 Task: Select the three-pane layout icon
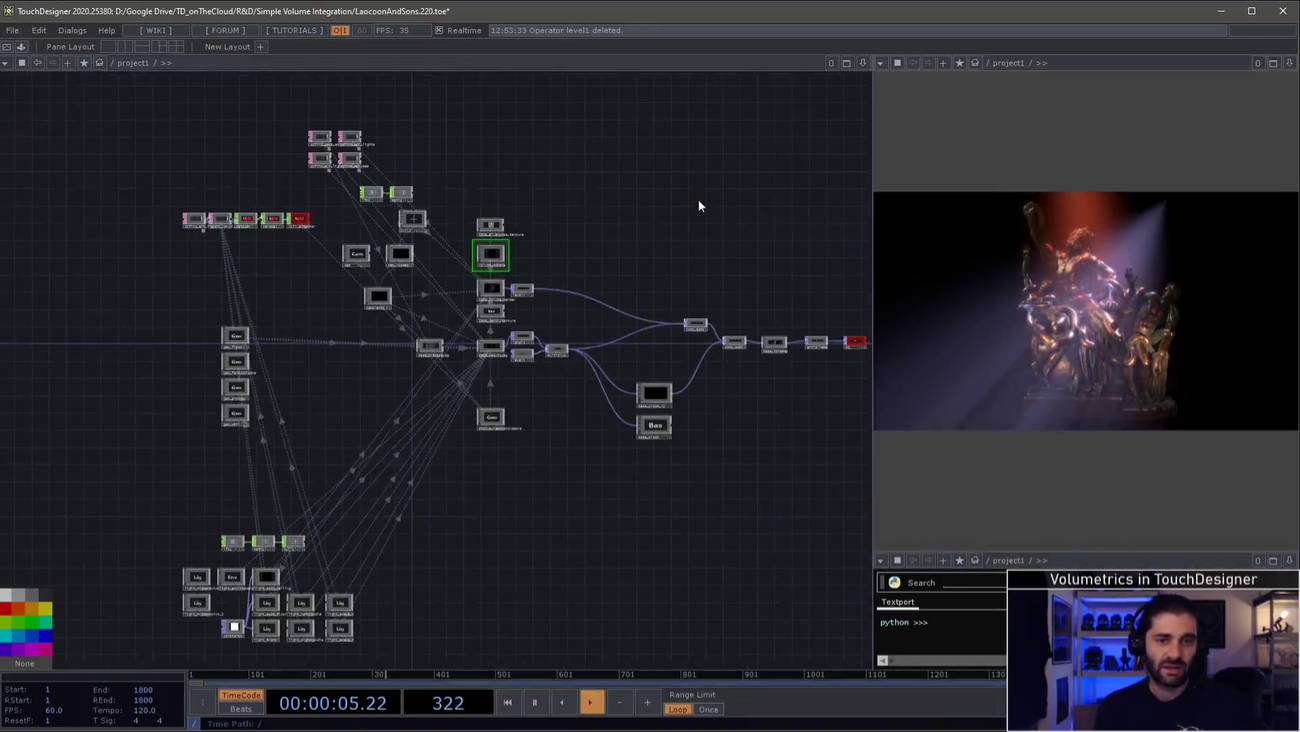(x=159, y=47)
